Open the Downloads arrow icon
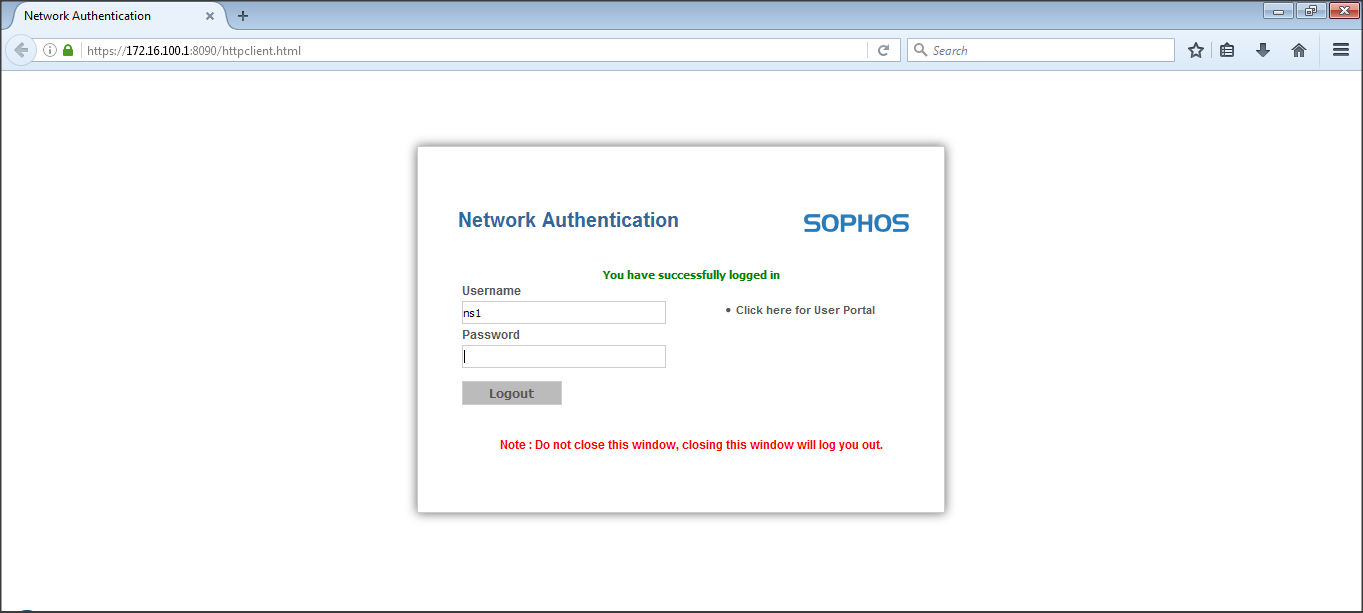Image resolution: width=1363 pixels, height=613 pixels. pos(1263,50)
